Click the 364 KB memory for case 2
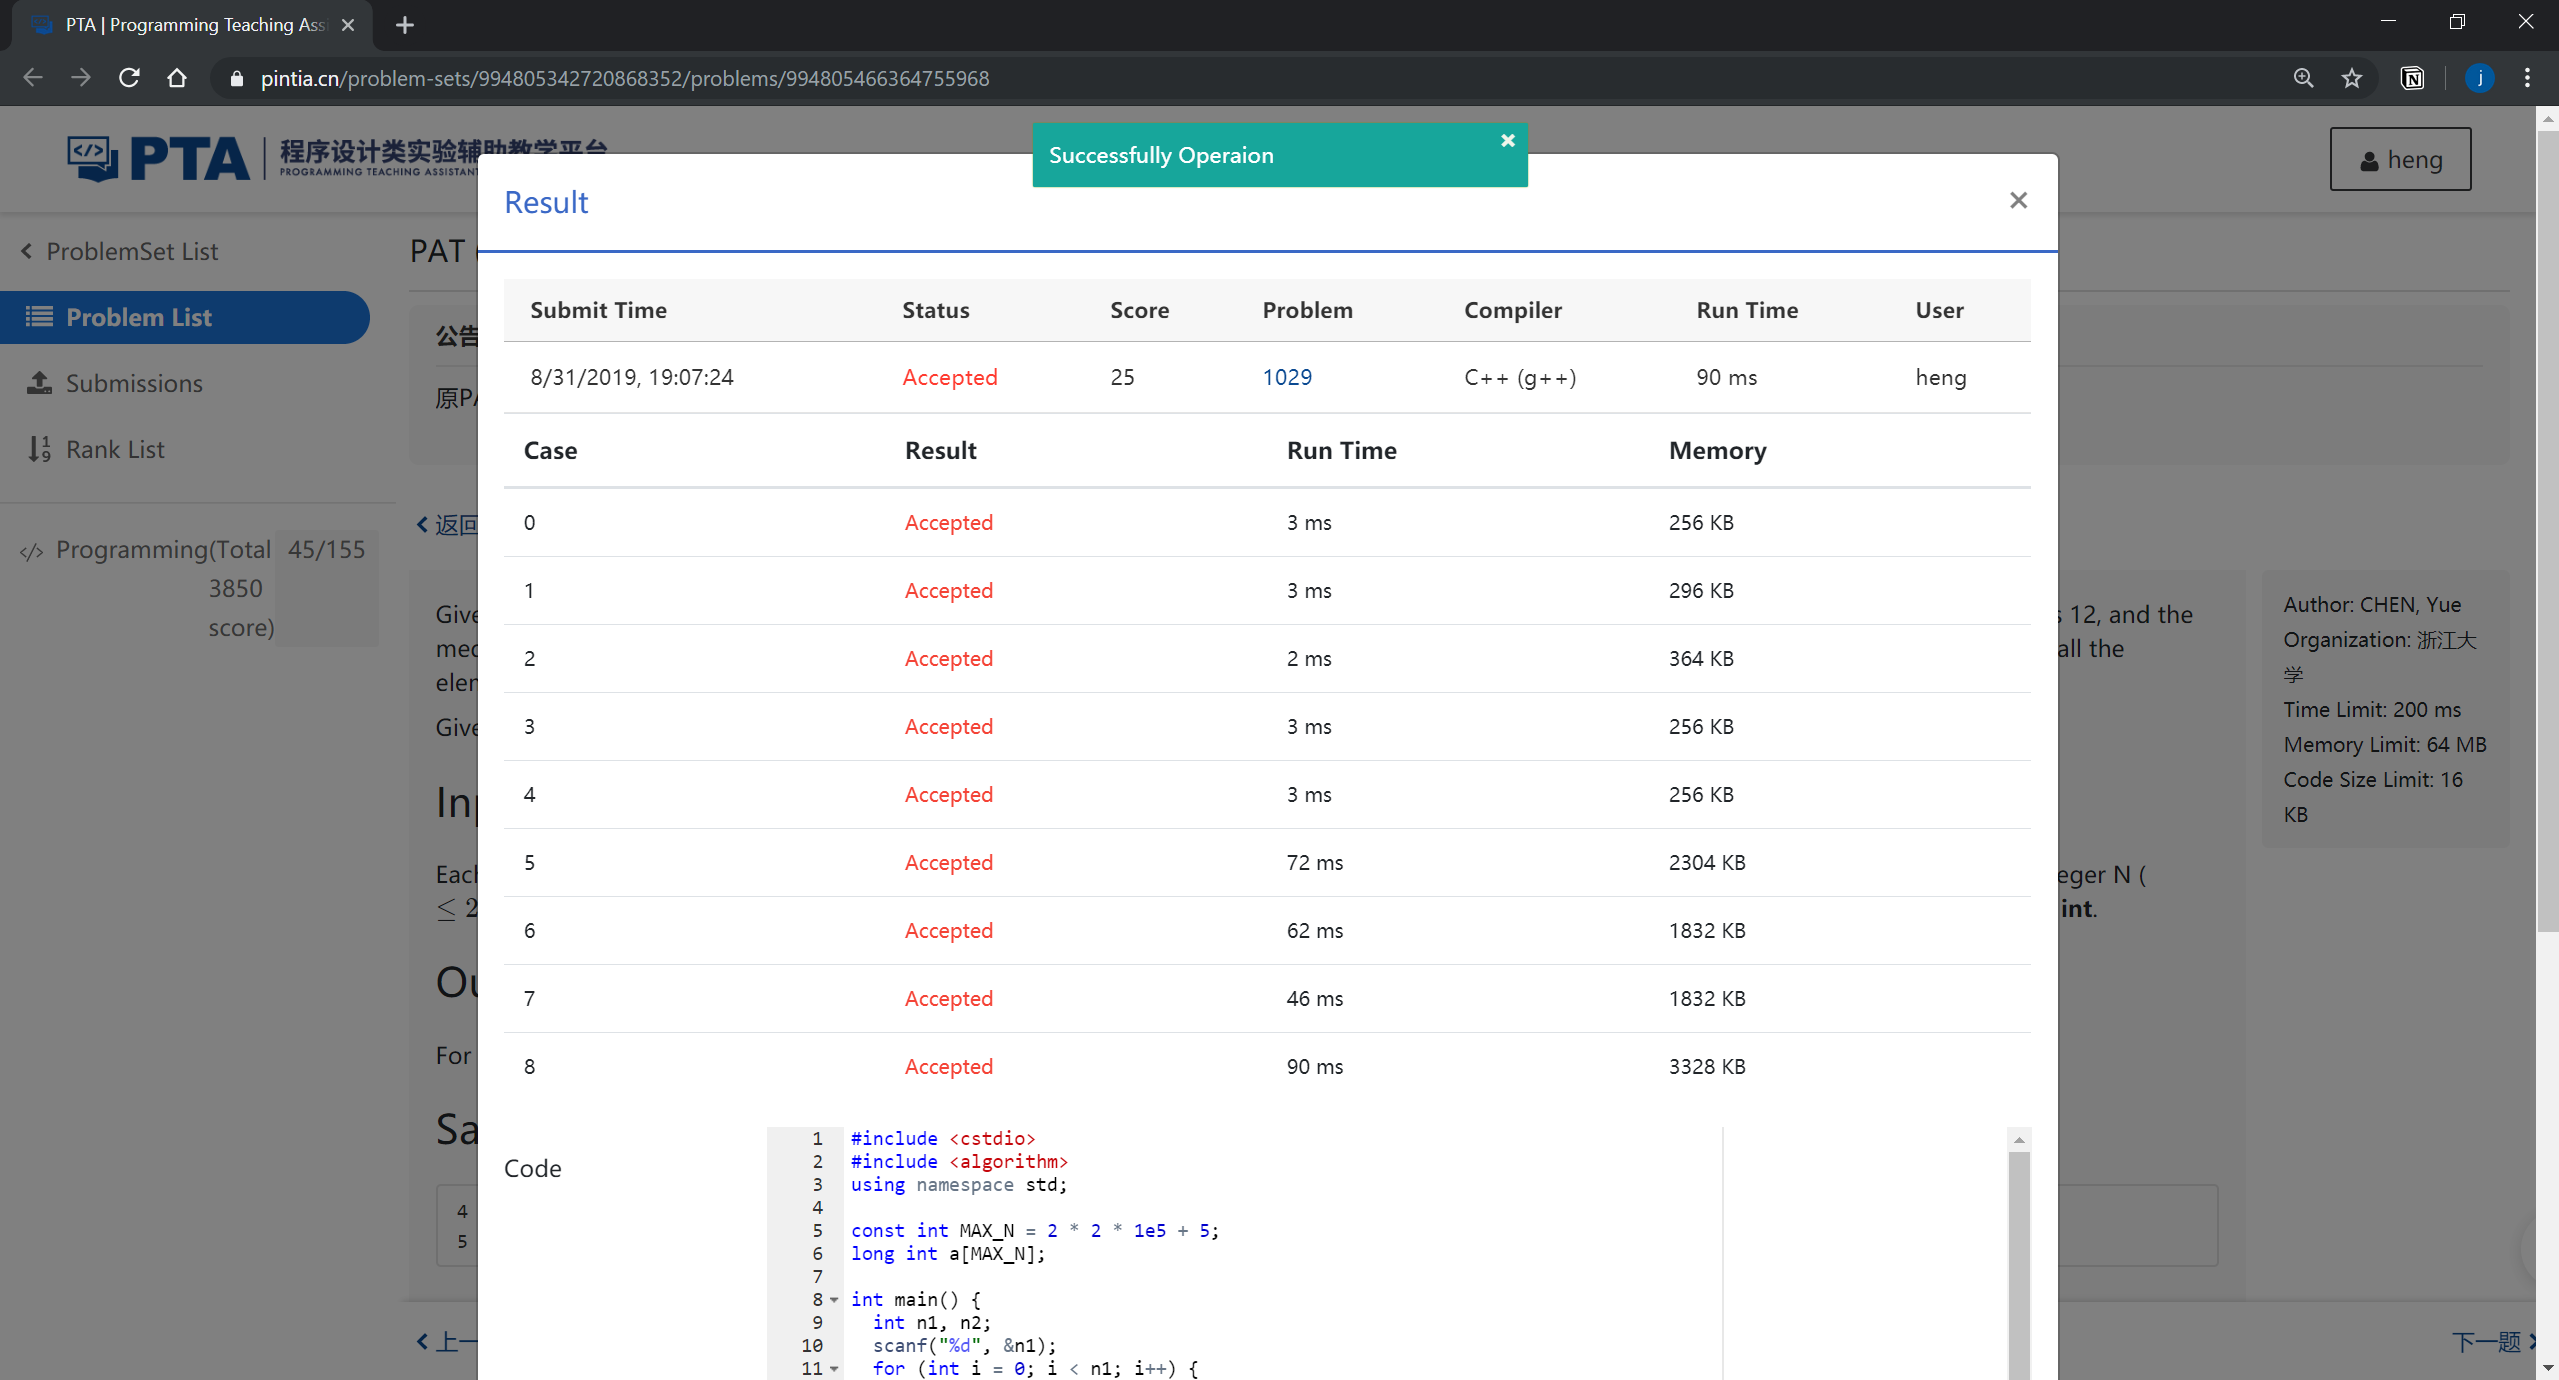 1701,658
